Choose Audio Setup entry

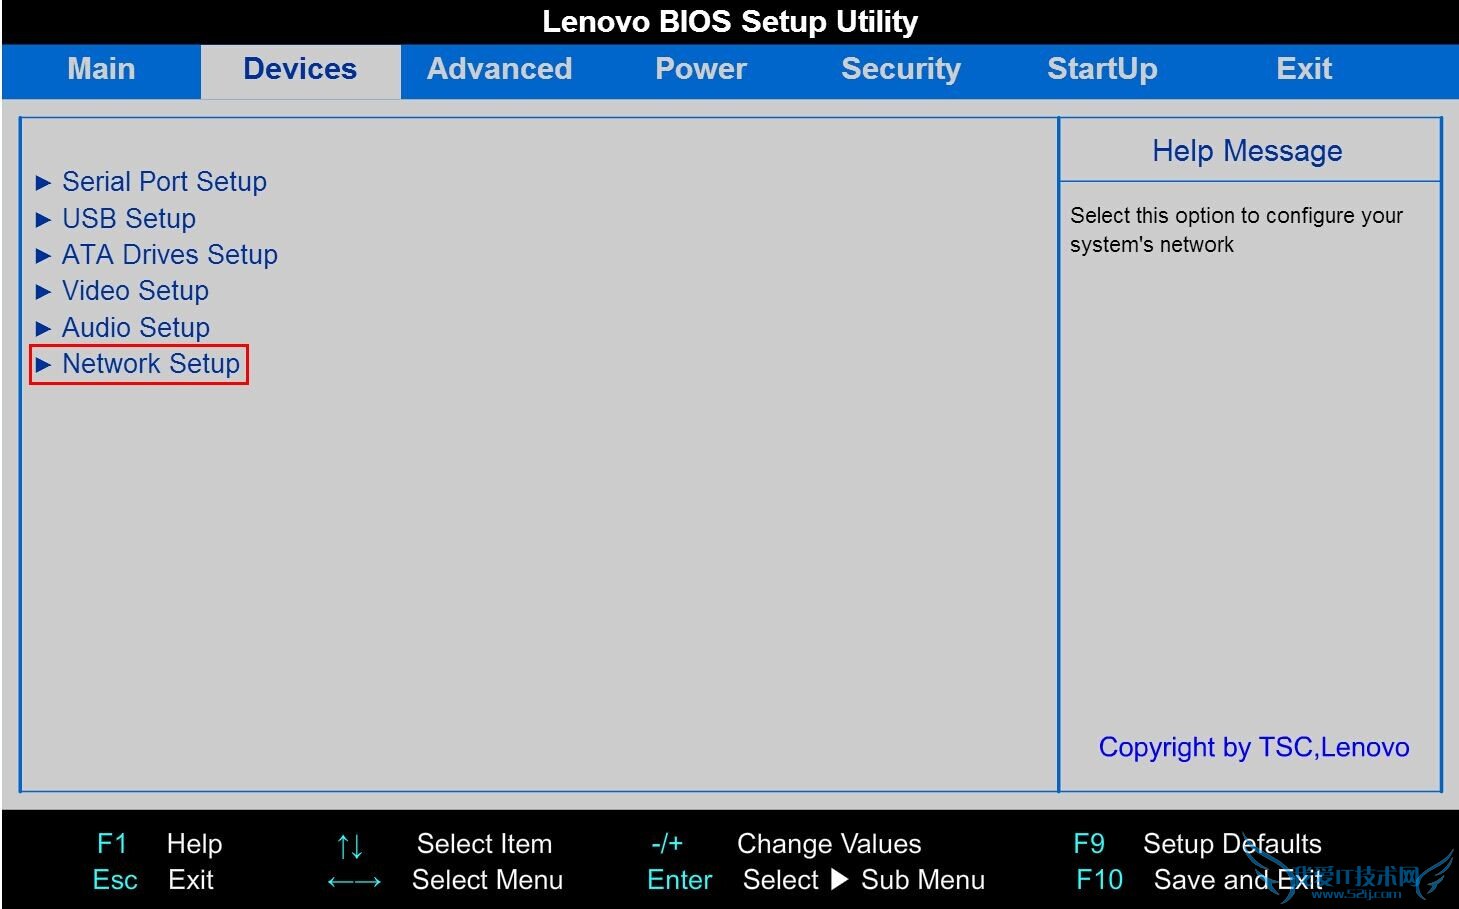point(136,327)
